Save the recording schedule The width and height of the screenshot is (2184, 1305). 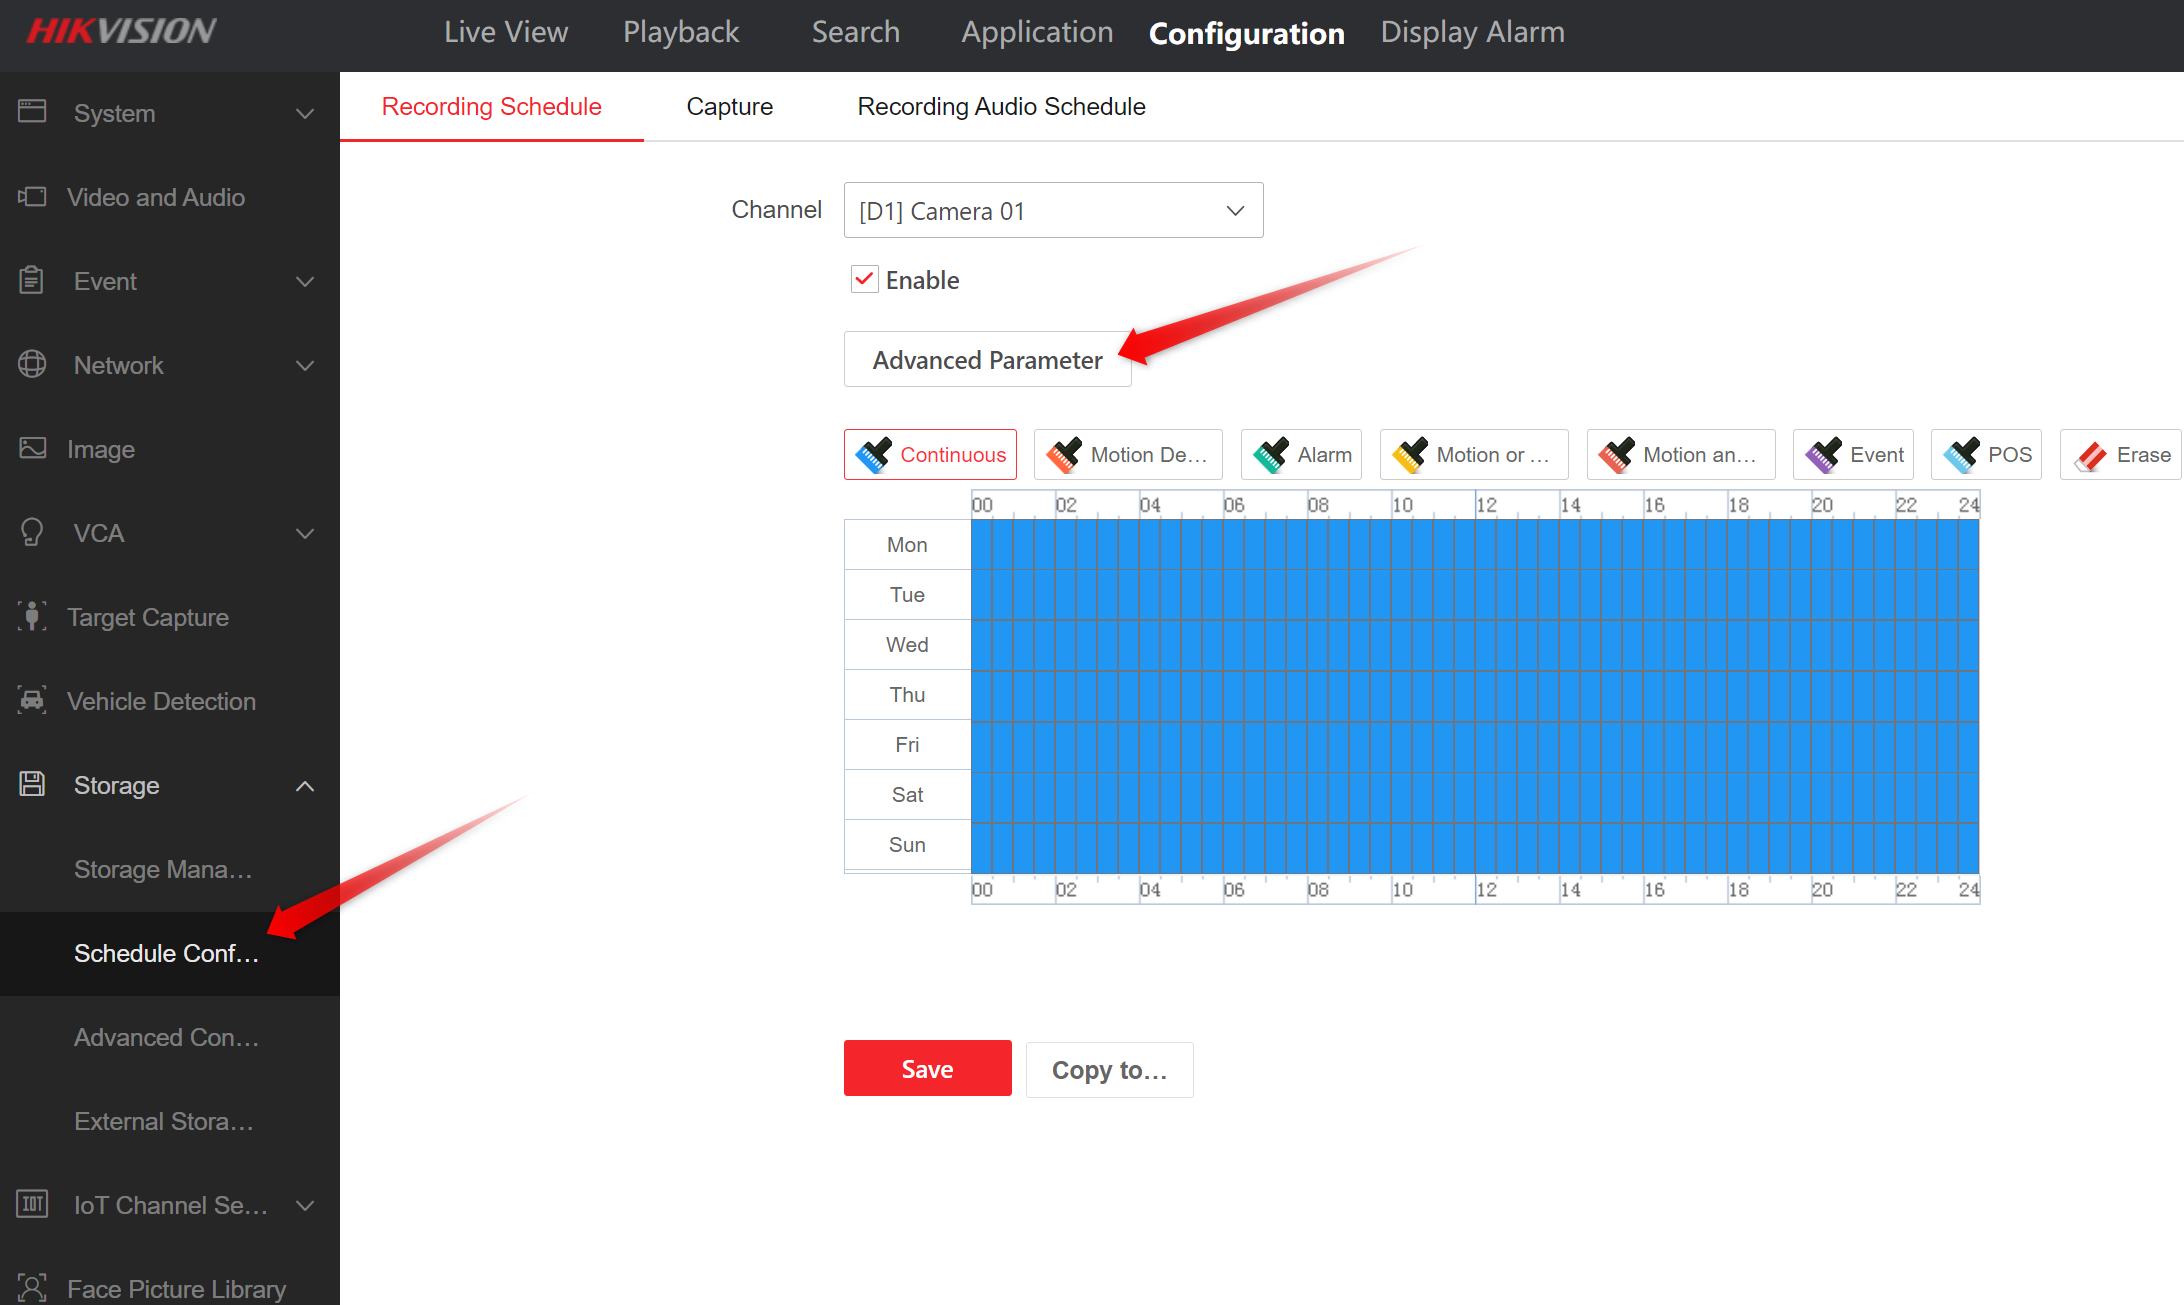pyautogui.click(x=928, y=1069)
